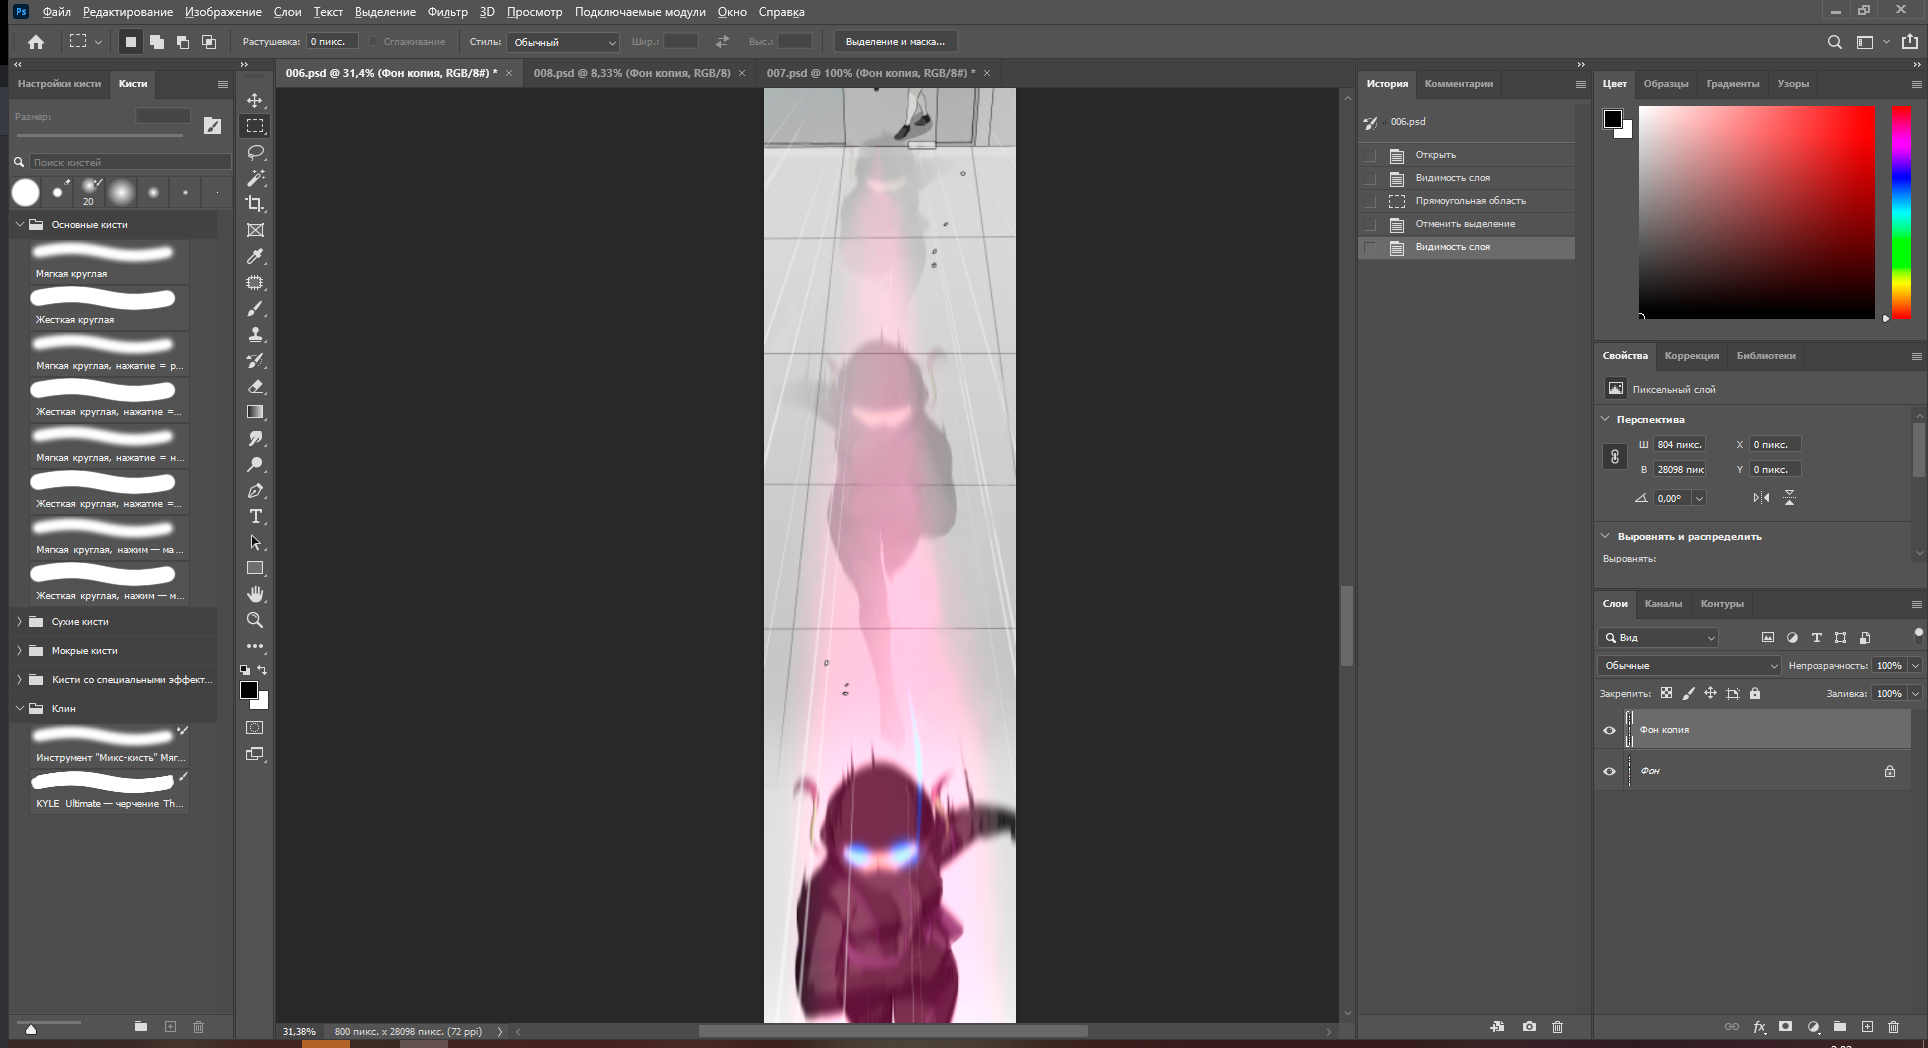The image size is (1928, 1048).
Task: Choose the Мягкая круглая brush preset
Action: pos(109,261)
